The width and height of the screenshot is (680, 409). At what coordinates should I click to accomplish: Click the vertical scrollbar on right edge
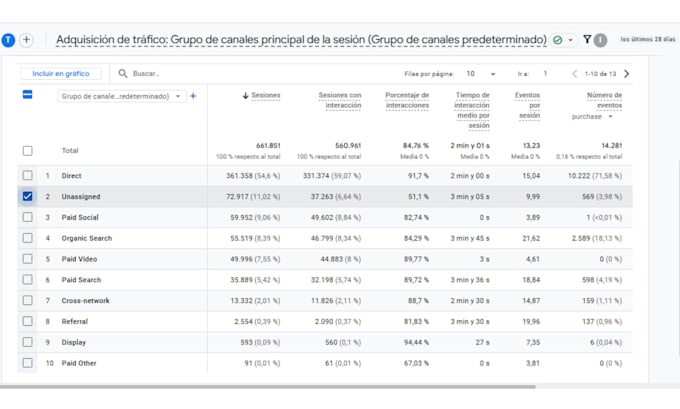(x=678, y=258)
